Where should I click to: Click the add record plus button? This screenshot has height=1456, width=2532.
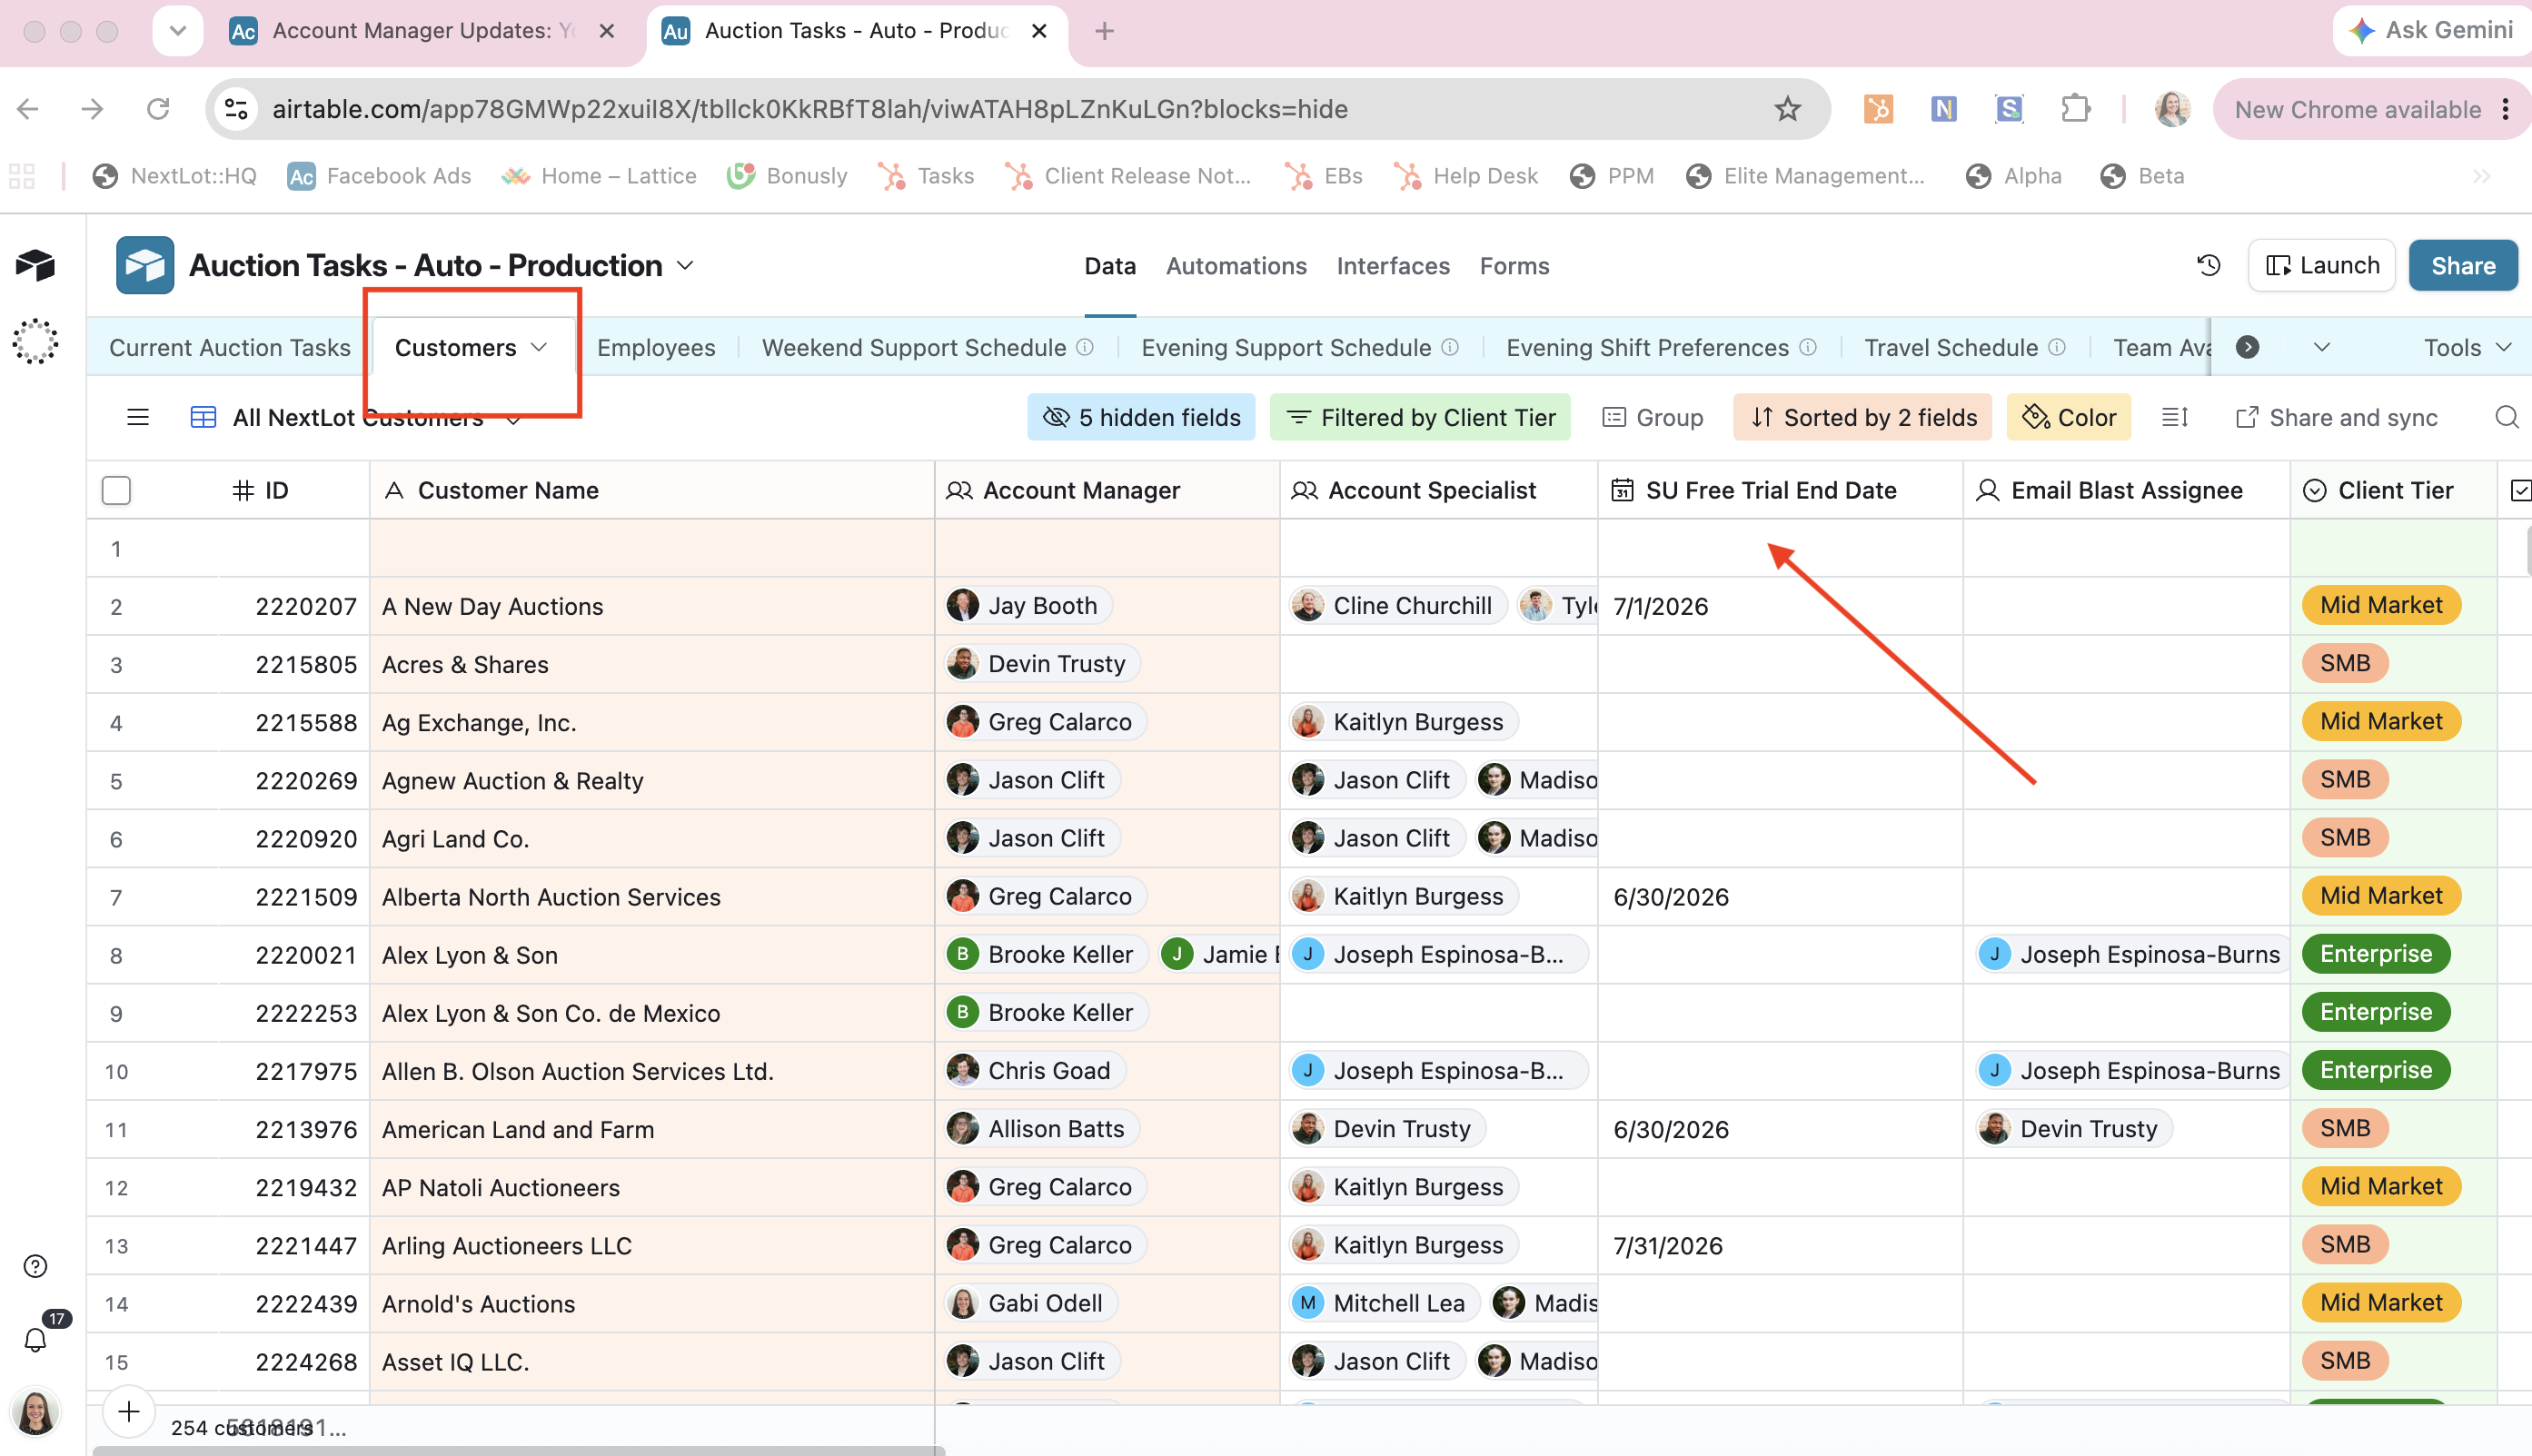(x=128, y=1412)
